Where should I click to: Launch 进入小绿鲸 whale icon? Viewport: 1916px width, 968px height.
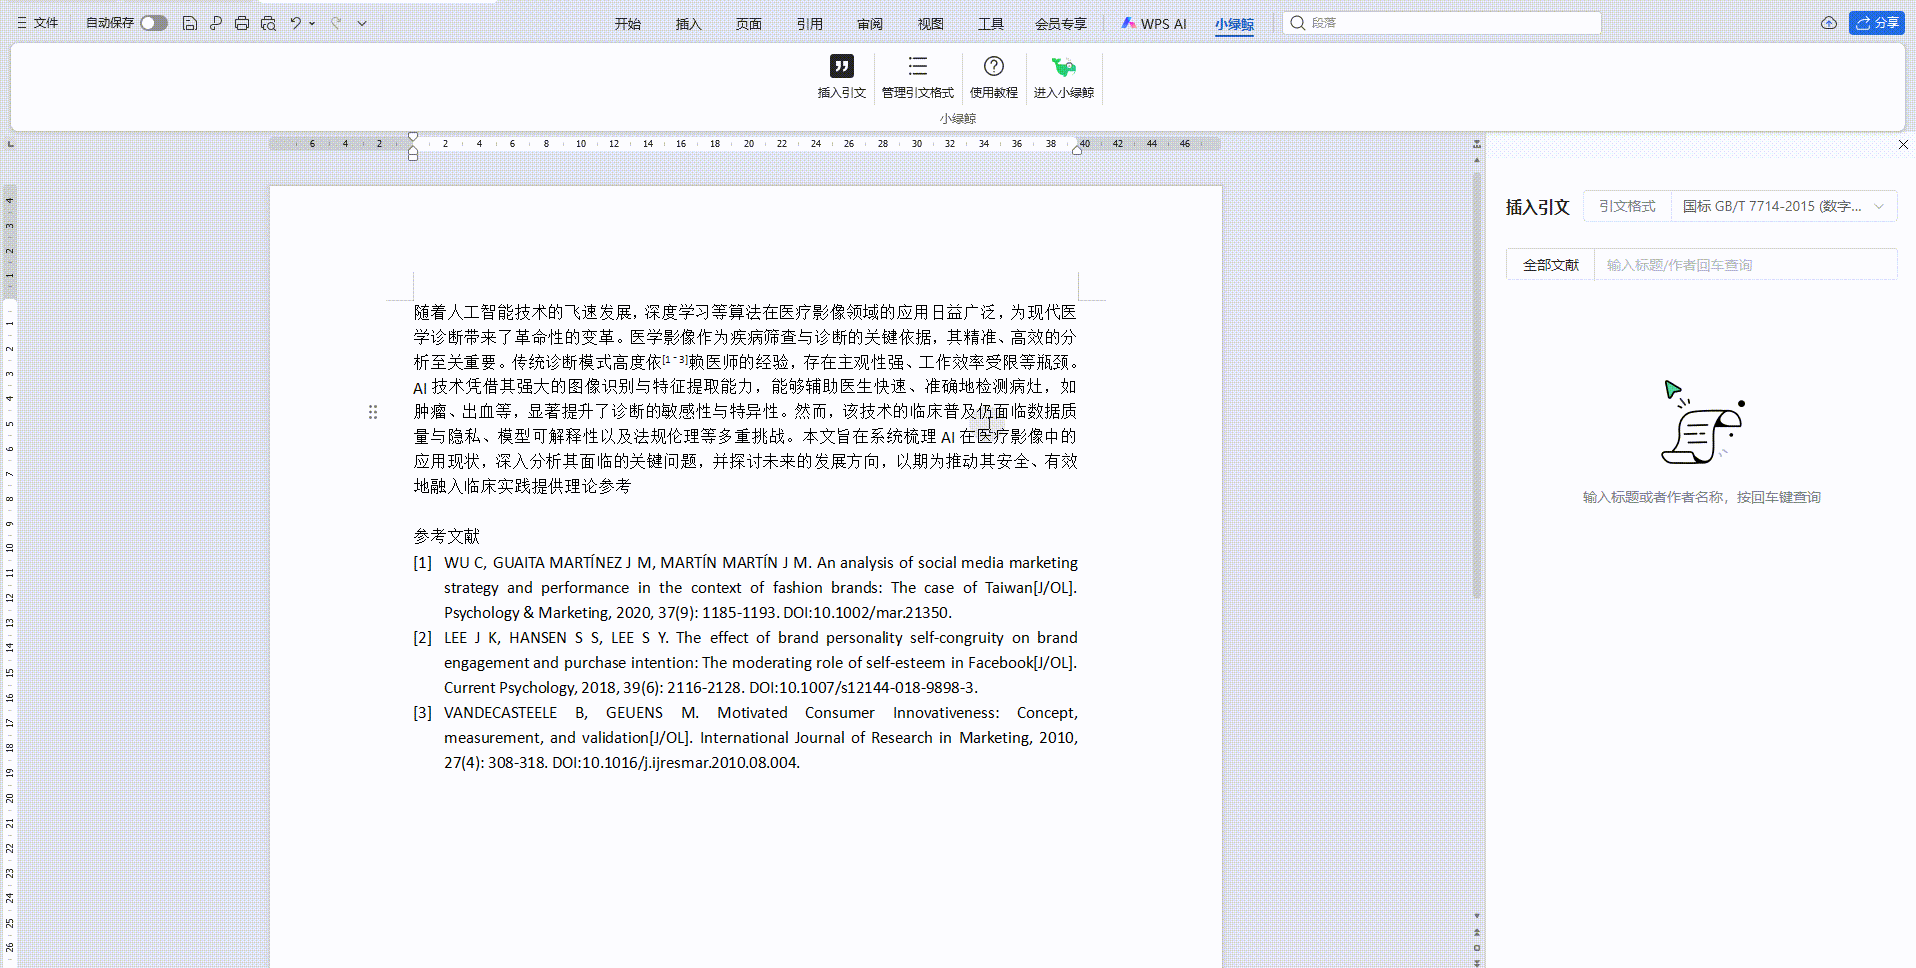point(1063,67)
